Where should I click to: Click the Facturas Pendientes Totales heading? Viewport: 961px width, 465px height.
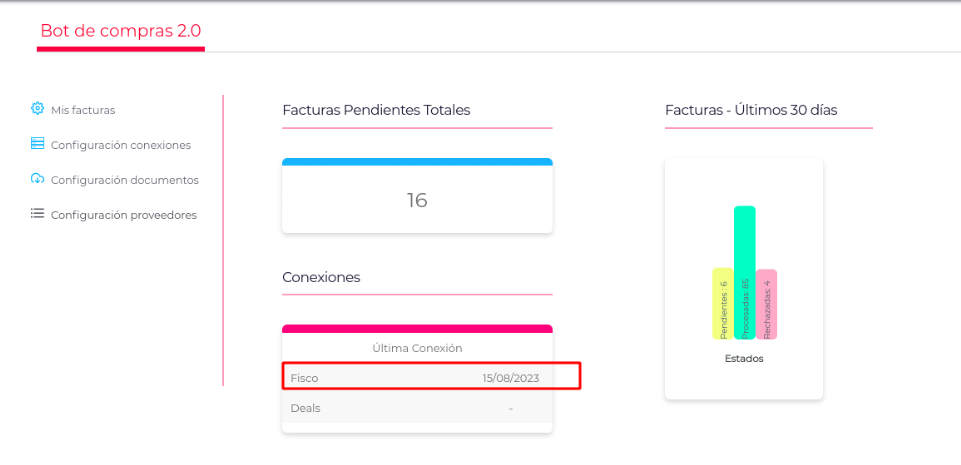click(376, 110)
